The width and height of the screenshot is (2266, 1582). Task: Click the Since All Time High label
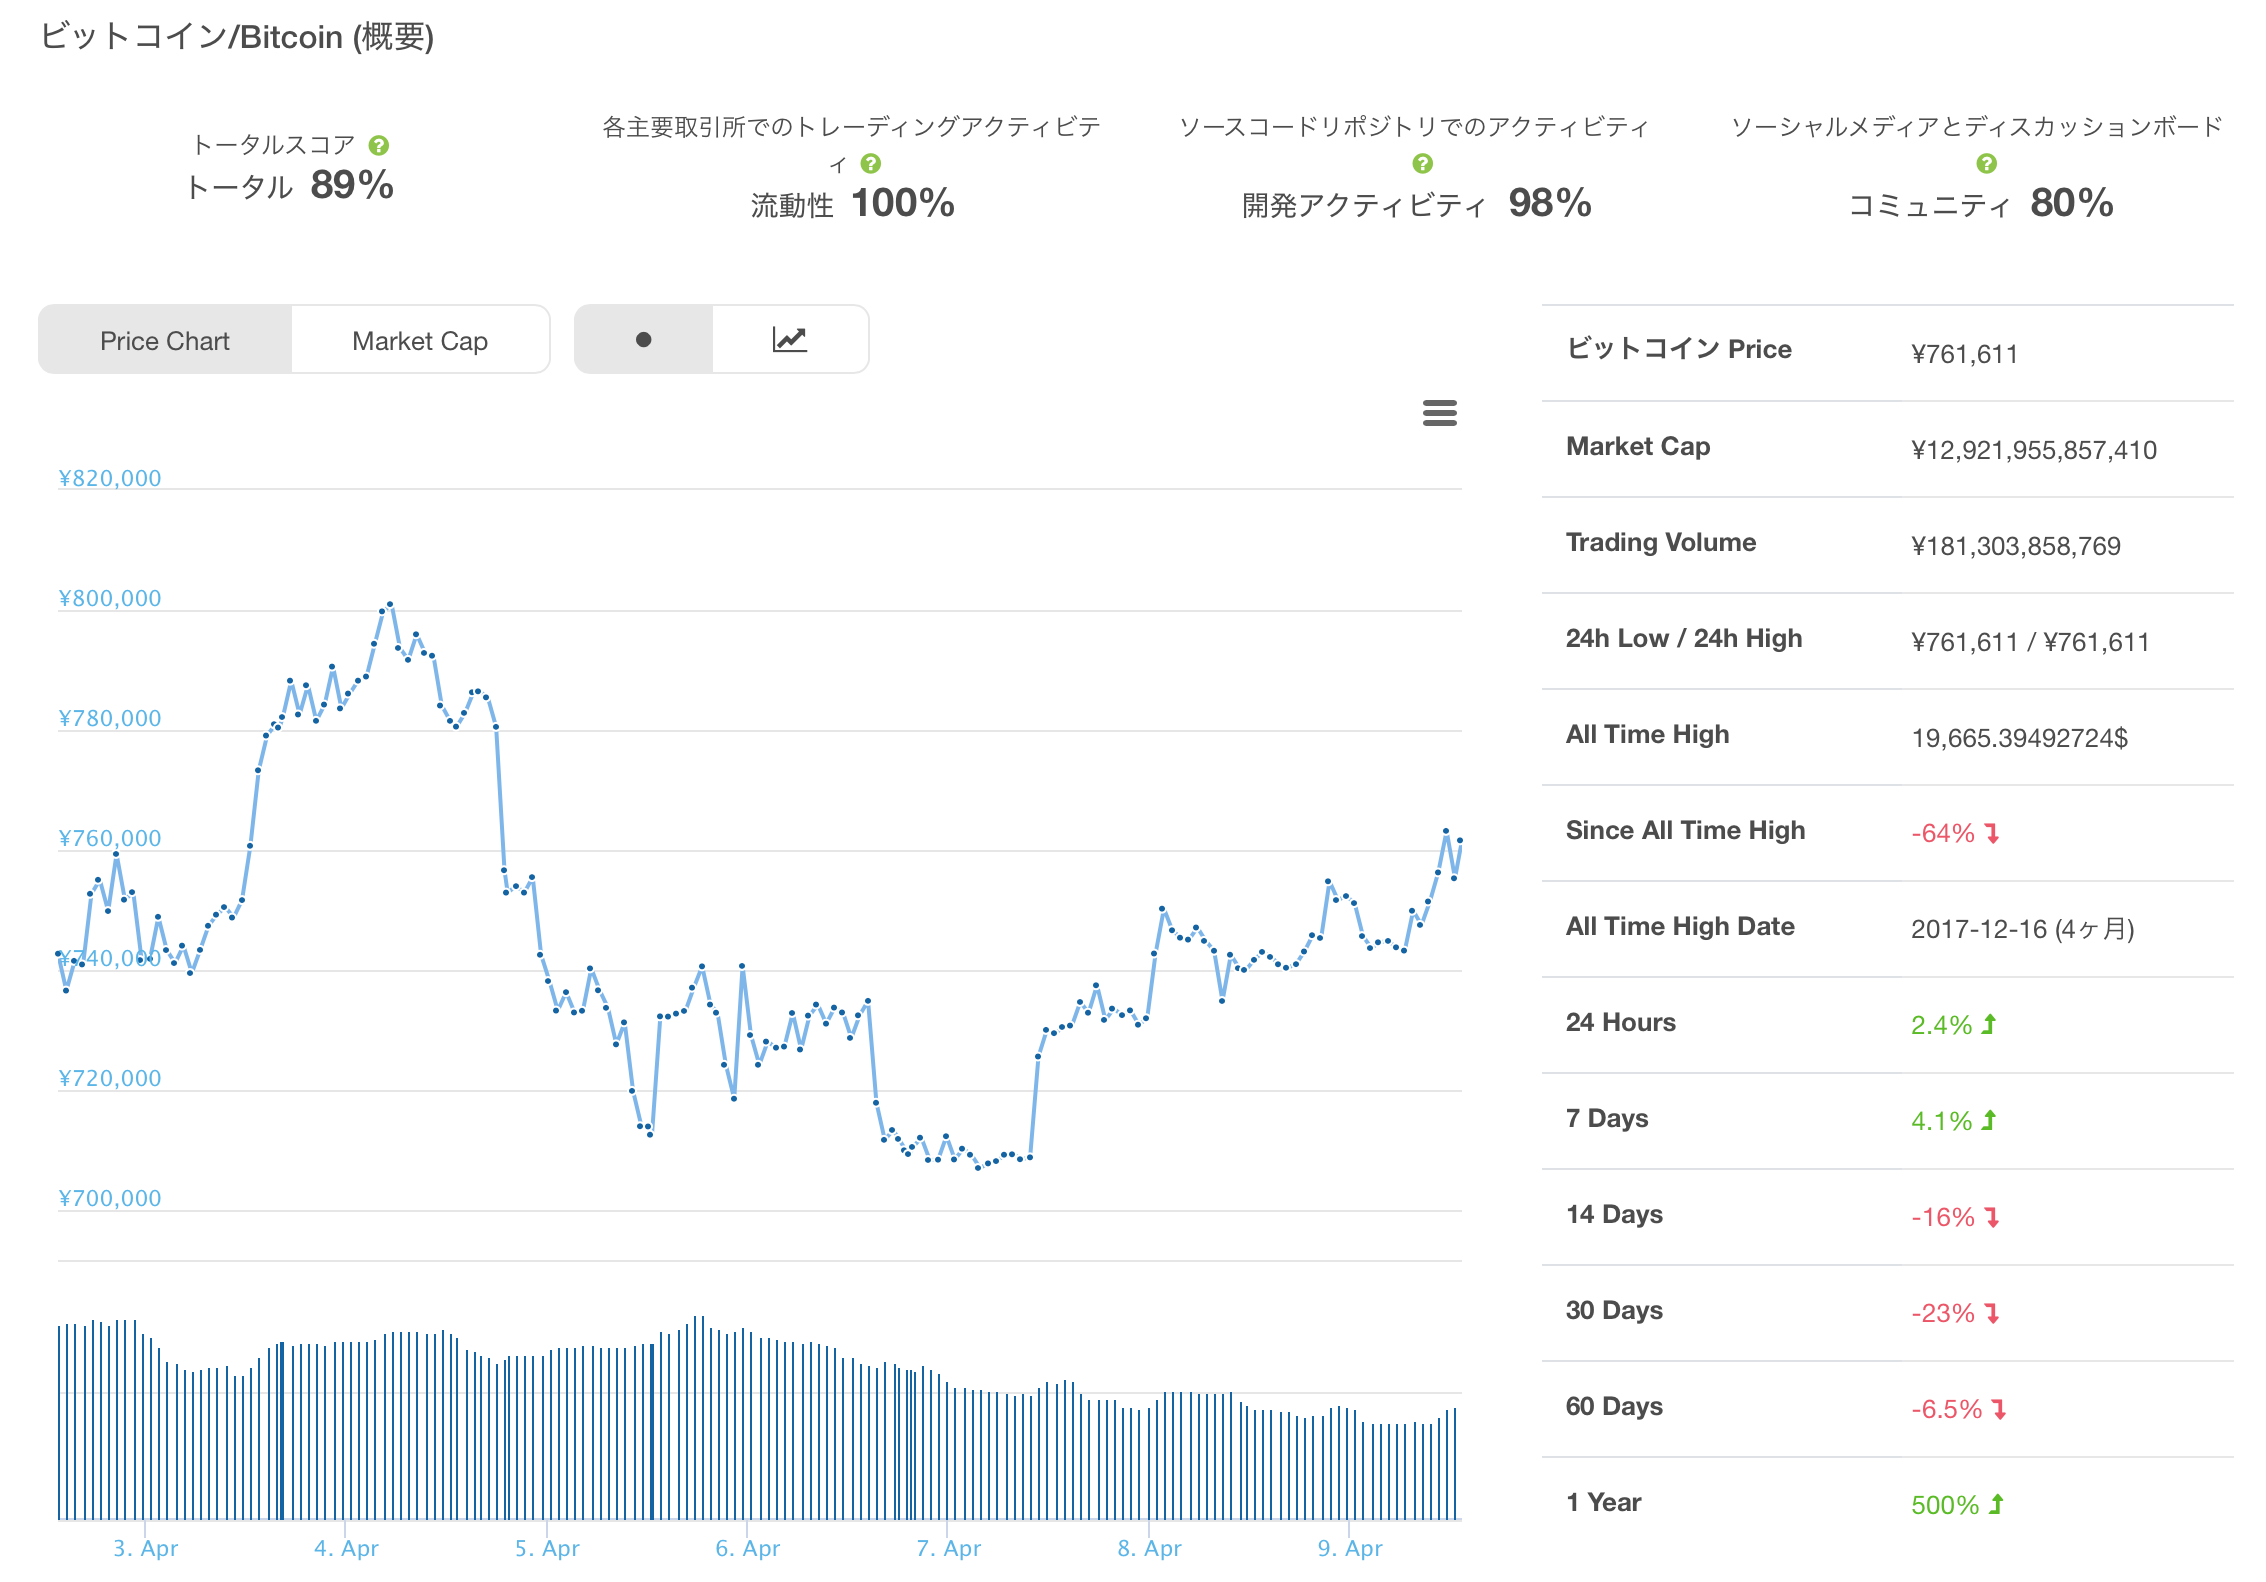coord(1685,830)
